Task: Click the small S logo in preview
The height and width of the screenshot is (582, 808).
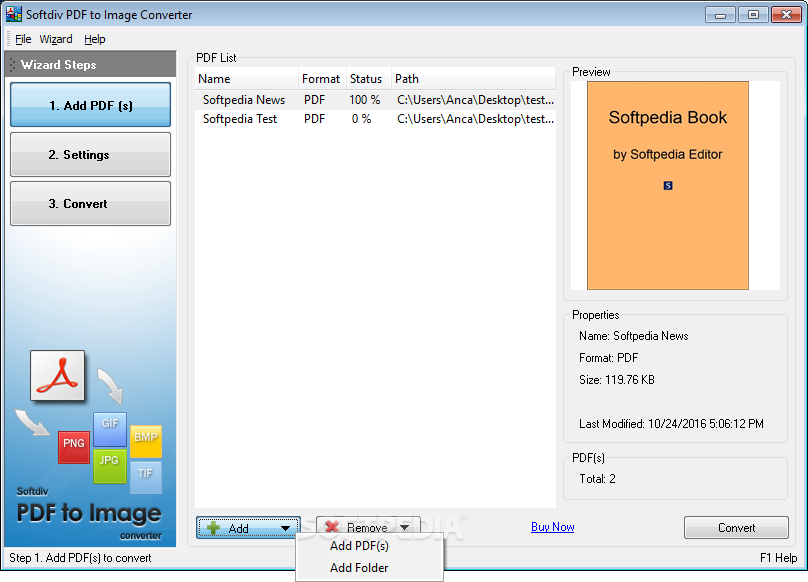Action: coord(668,186)
